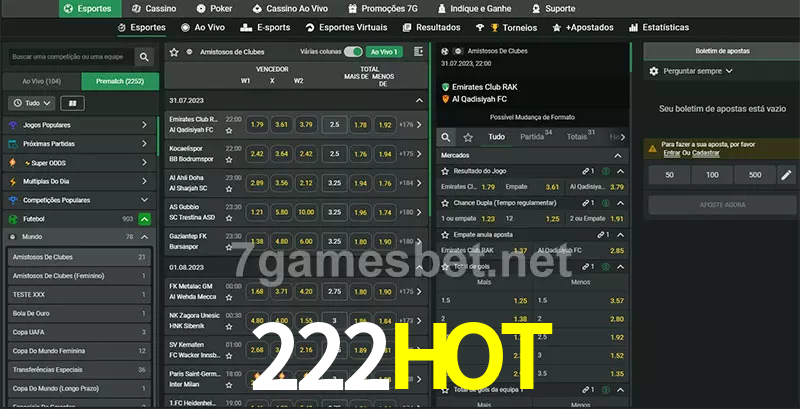Image resolution: width=800 pixels, height=409 pixels.
Task: Expand Jogos Populares arrow
Action: coord(144,125)
